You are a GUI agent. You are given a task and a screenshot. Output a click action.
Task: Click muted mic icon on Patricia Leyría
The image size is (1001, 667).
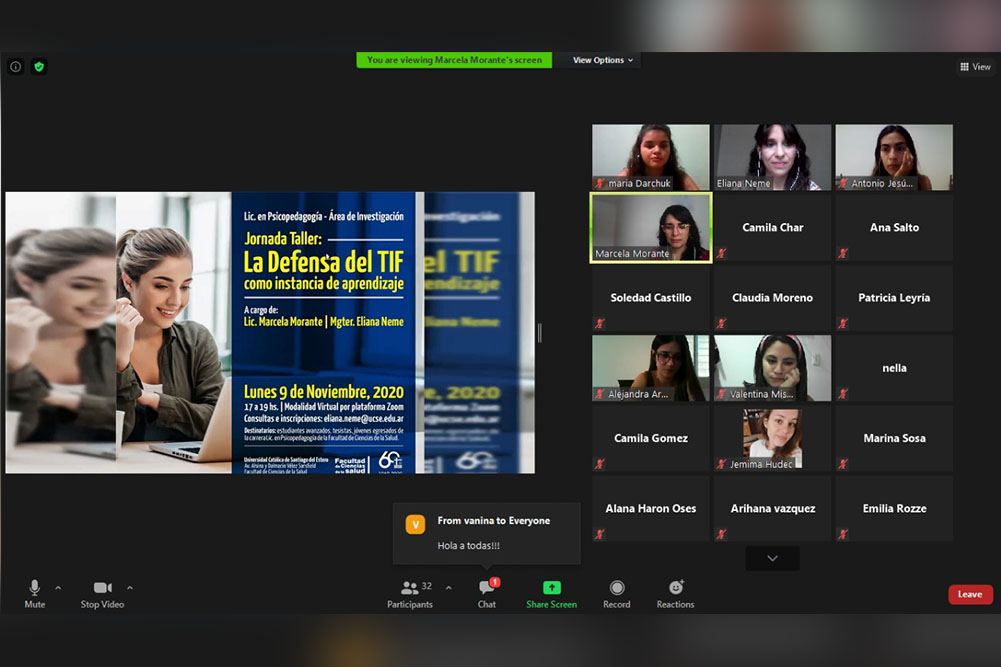click(843, 324)
